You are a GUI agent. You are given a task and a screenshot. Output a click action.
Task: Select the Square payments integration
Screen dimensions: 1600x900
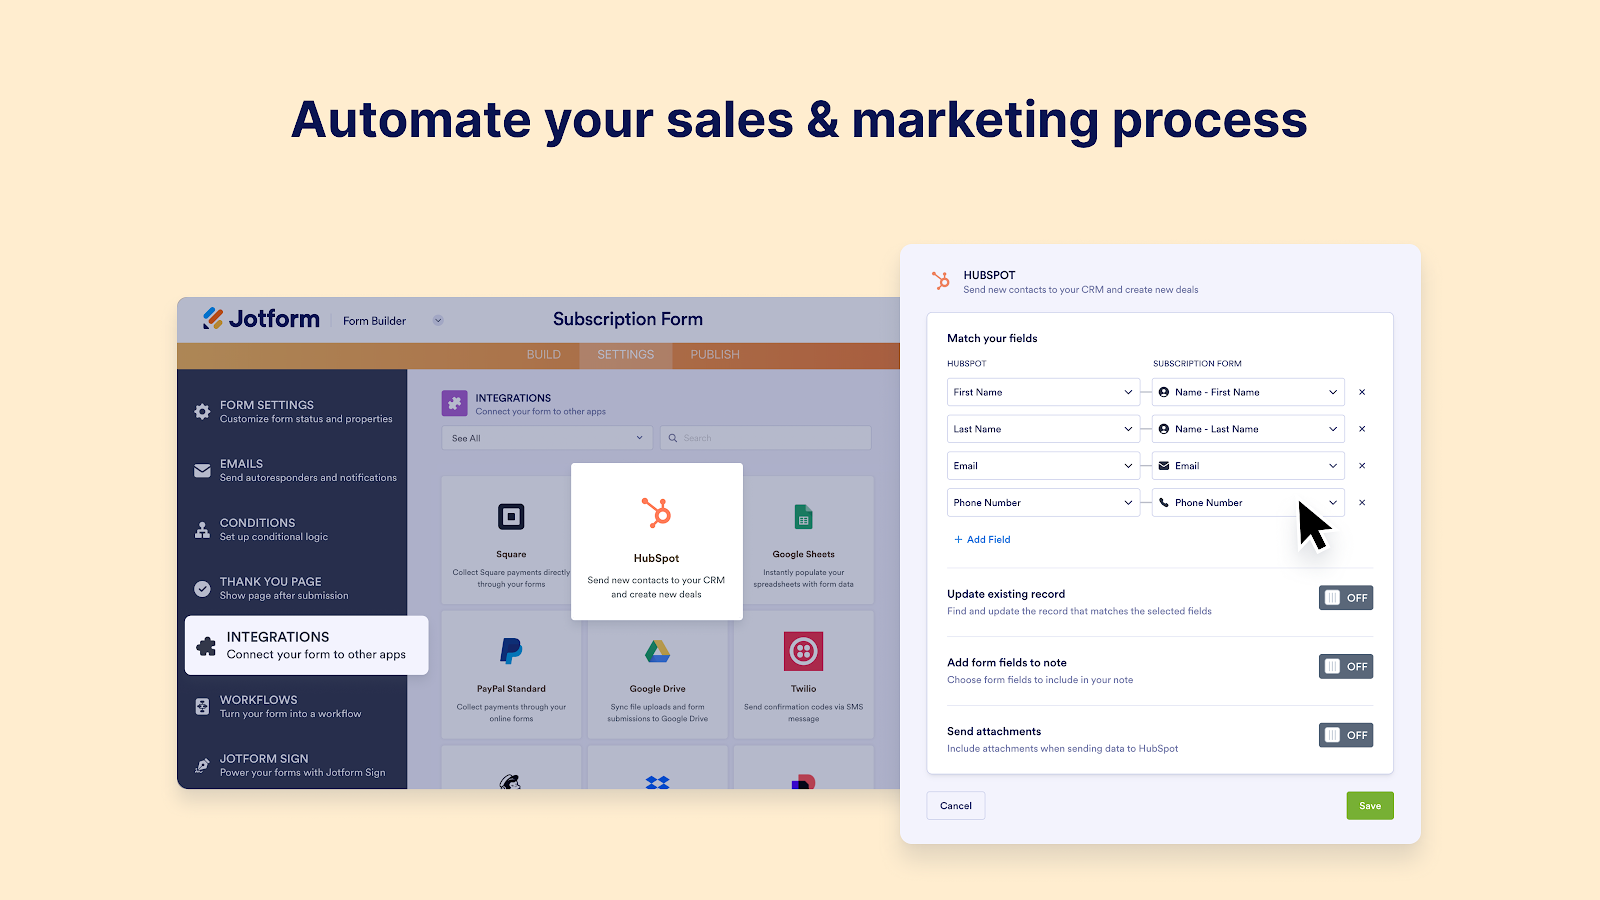click(511, 540)
